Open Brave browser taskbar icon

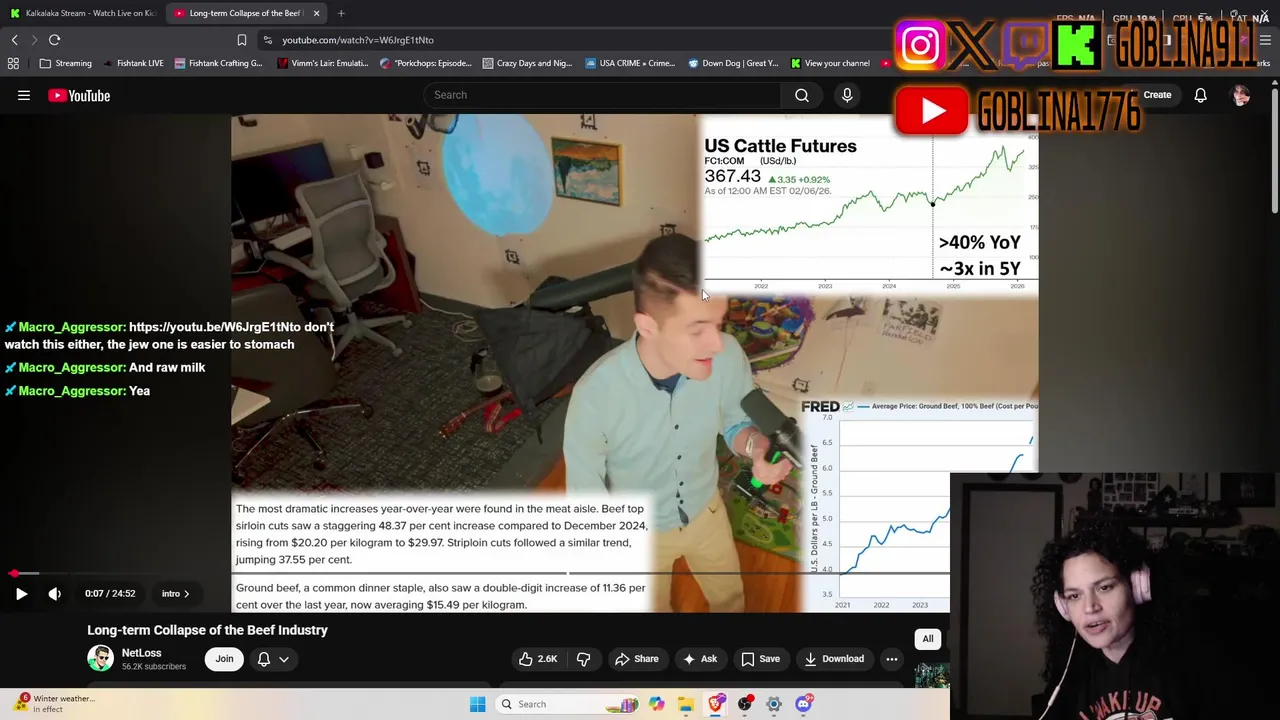[716, 704]
